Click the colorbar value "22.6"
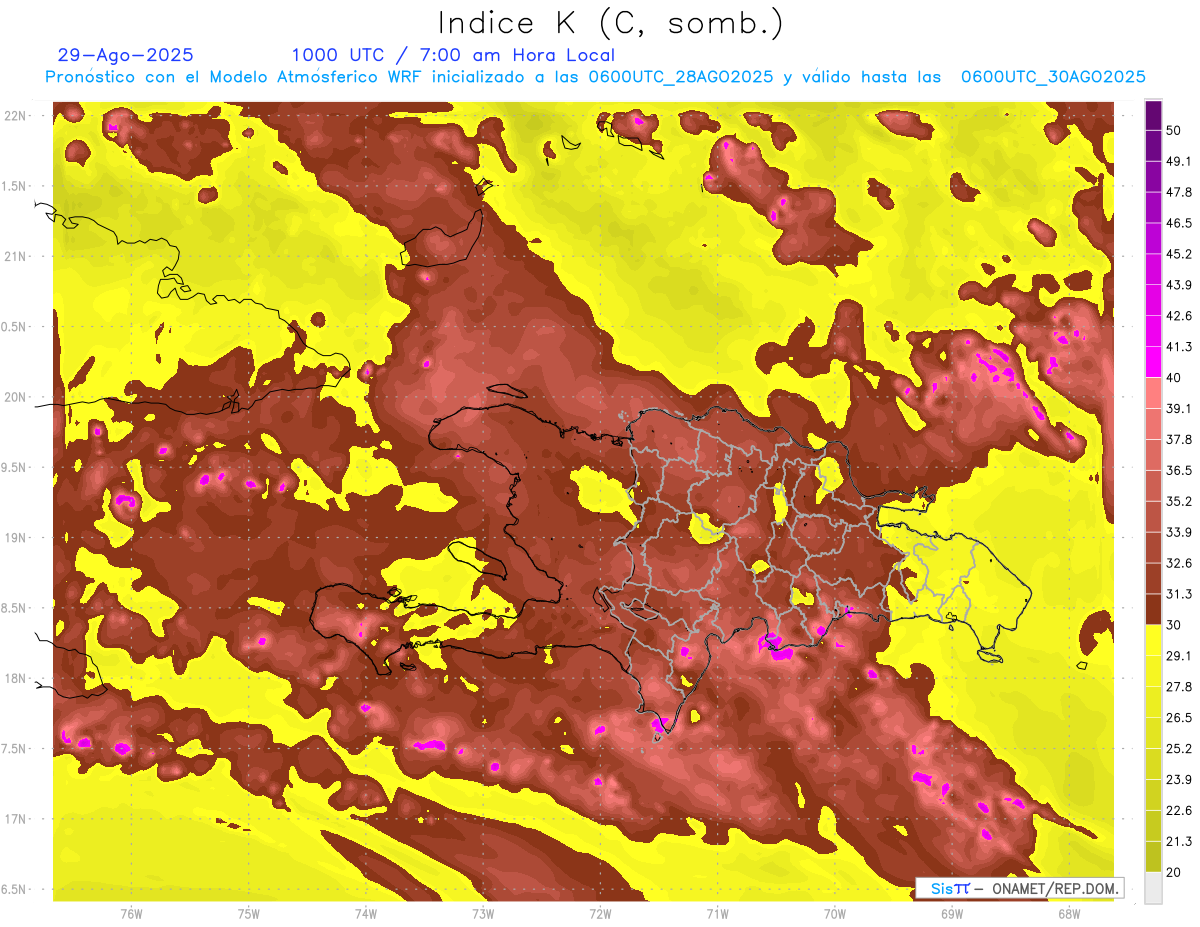This screenshot has width=1200, height=927. coord(1179,811)
